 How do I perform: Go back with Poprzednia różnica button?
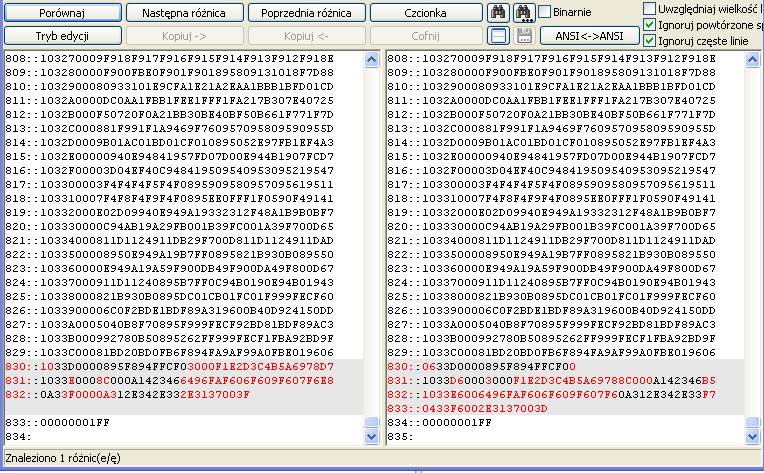pos(306,13)
